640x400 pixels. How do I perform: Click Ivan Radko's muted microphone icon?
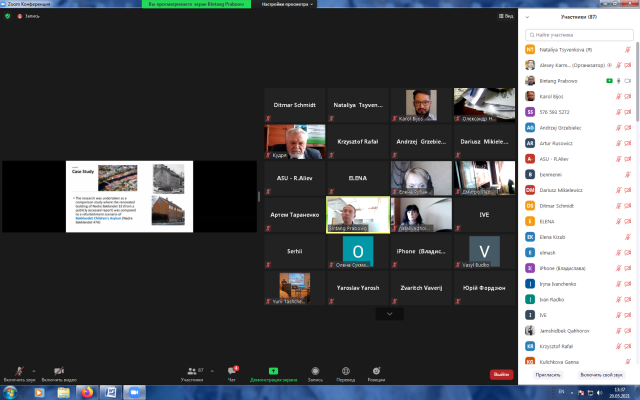[x=619, y=300]
